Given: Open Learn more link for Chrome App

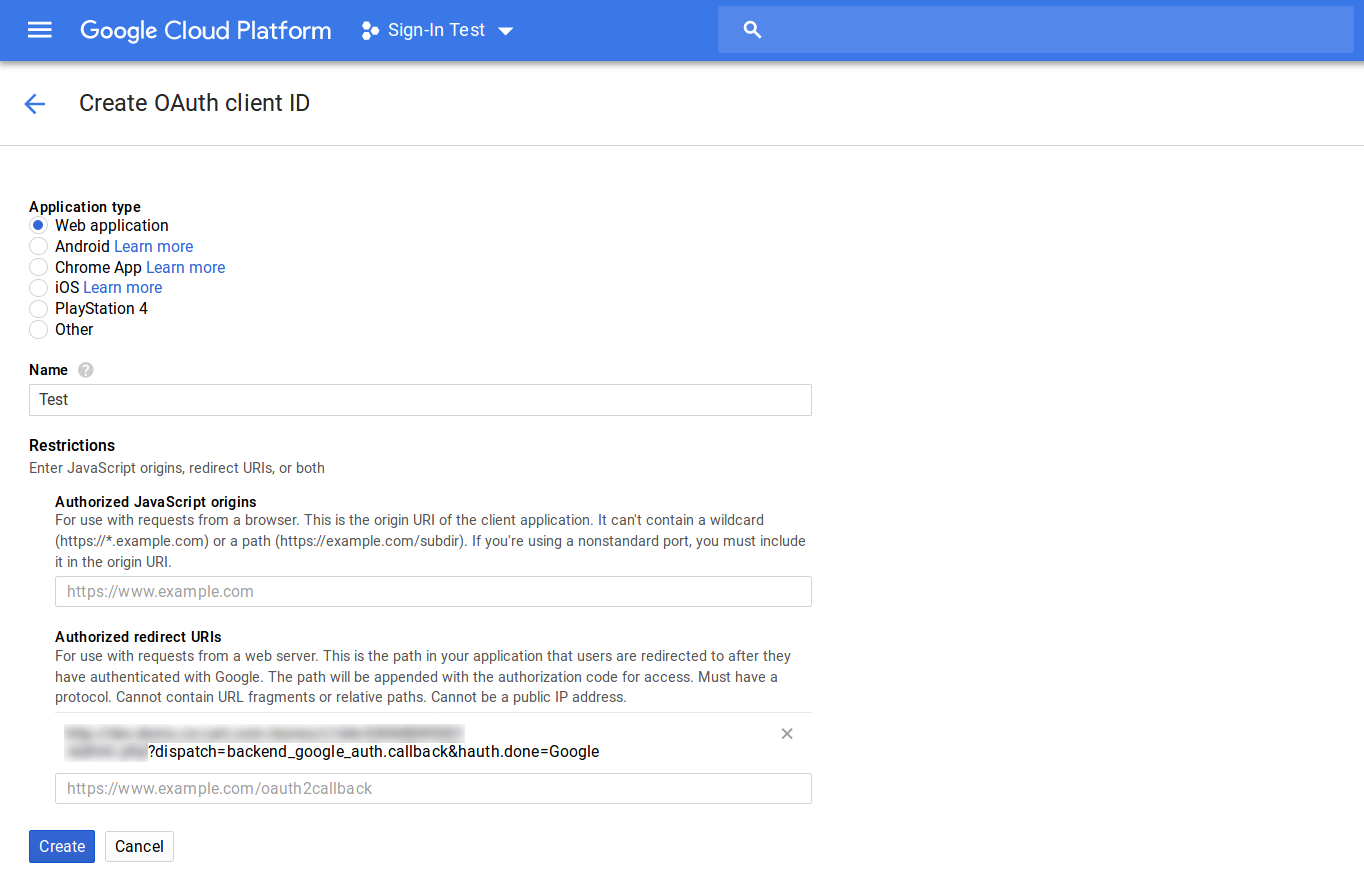Looking at the screenshot, I should click(x=185, y=267).
